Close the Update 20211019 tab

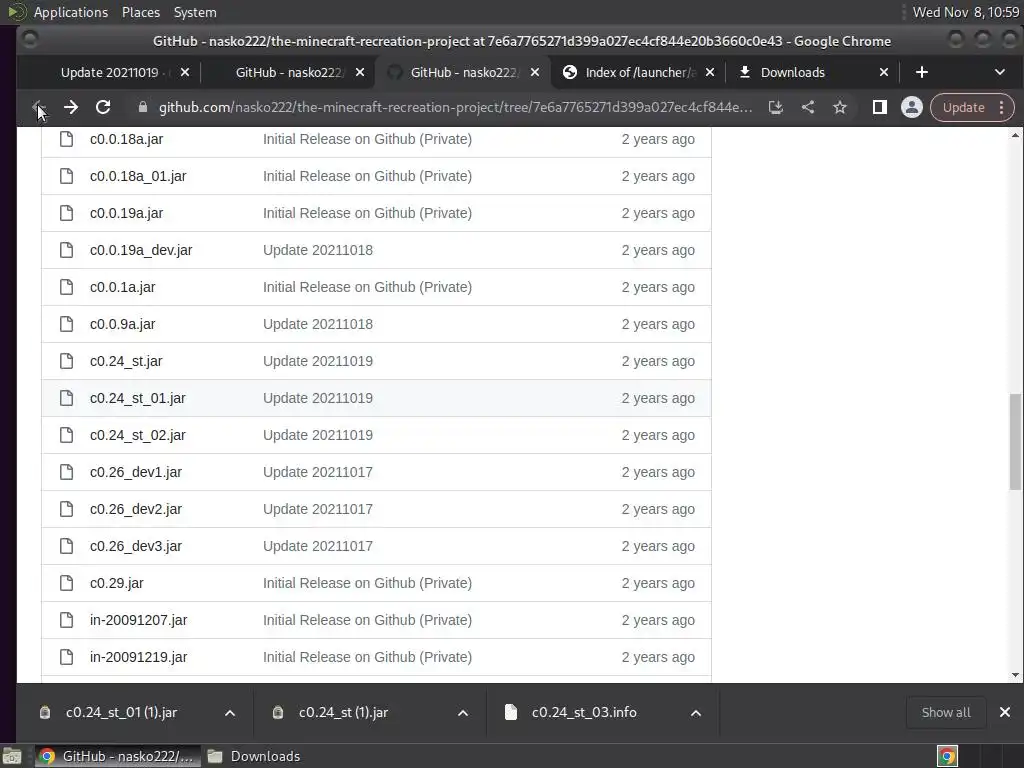click(185, 72)
